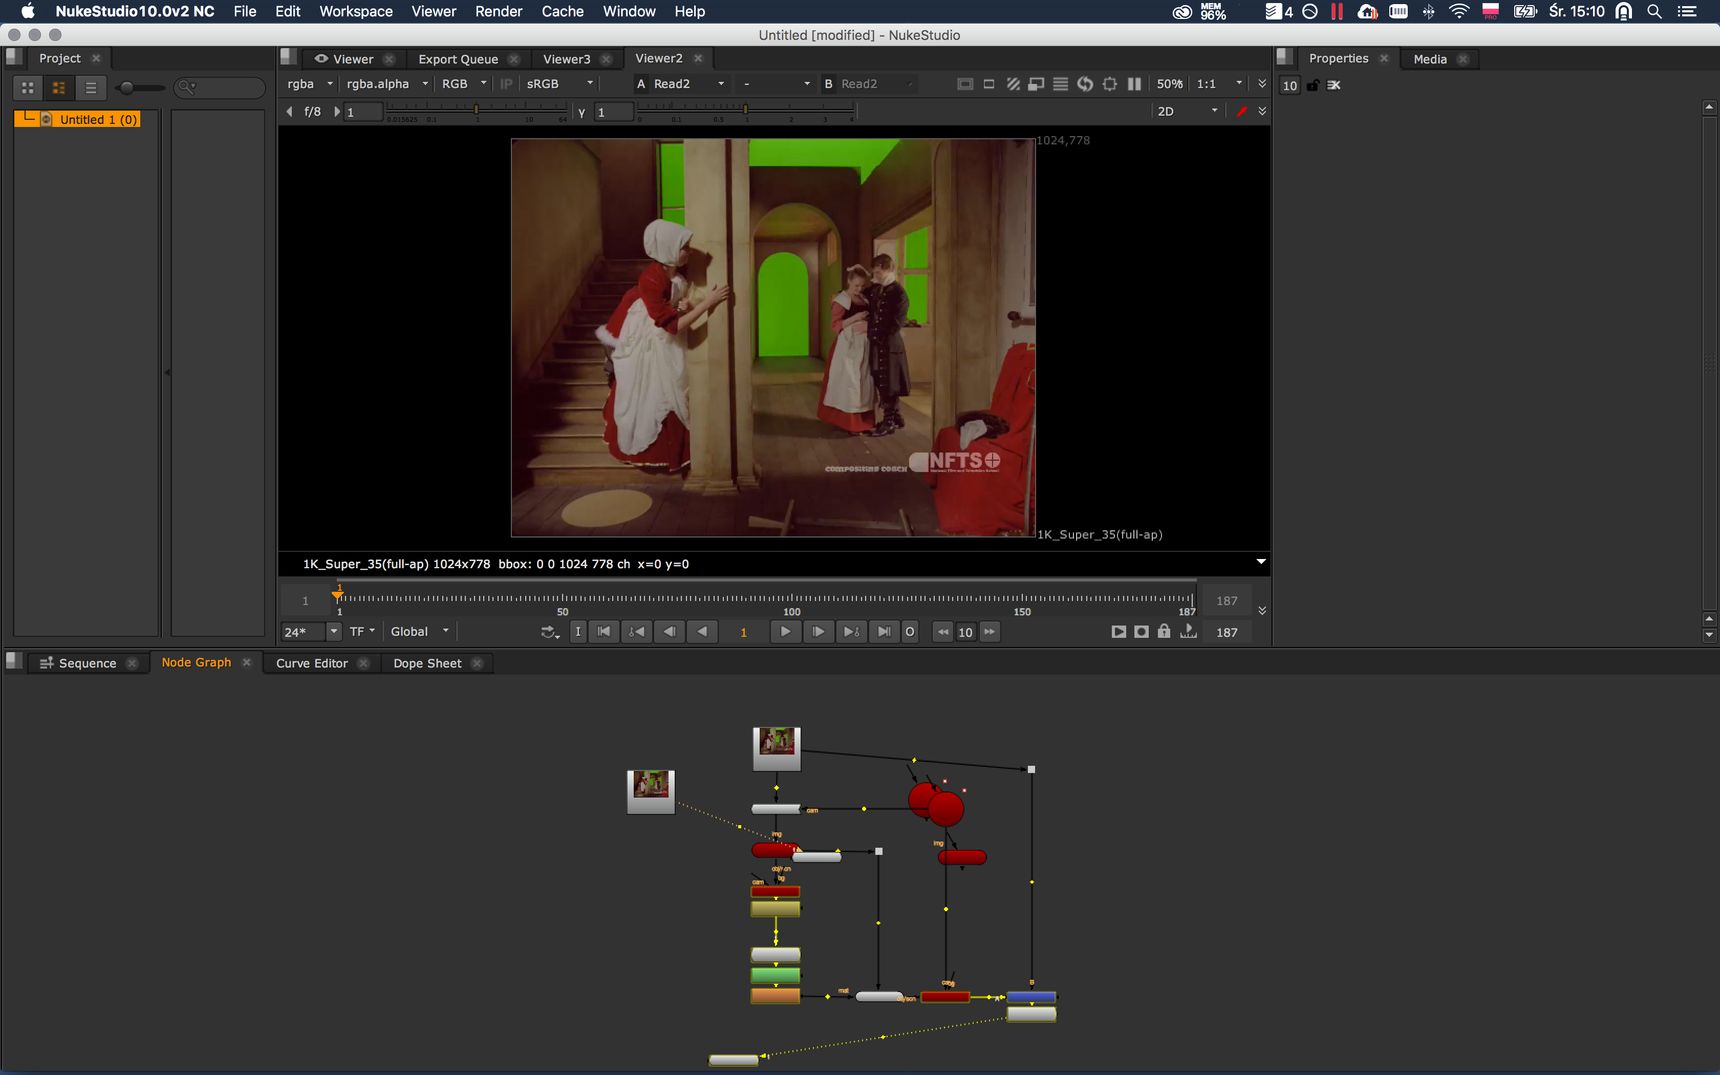Click the viewer target/crosshair icon

(x=1110, y=84)
